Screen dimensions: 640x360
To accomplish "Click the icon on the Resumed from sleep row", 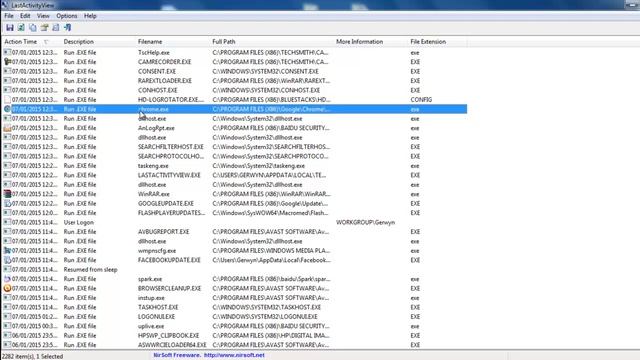I will [x=7, y=269].
